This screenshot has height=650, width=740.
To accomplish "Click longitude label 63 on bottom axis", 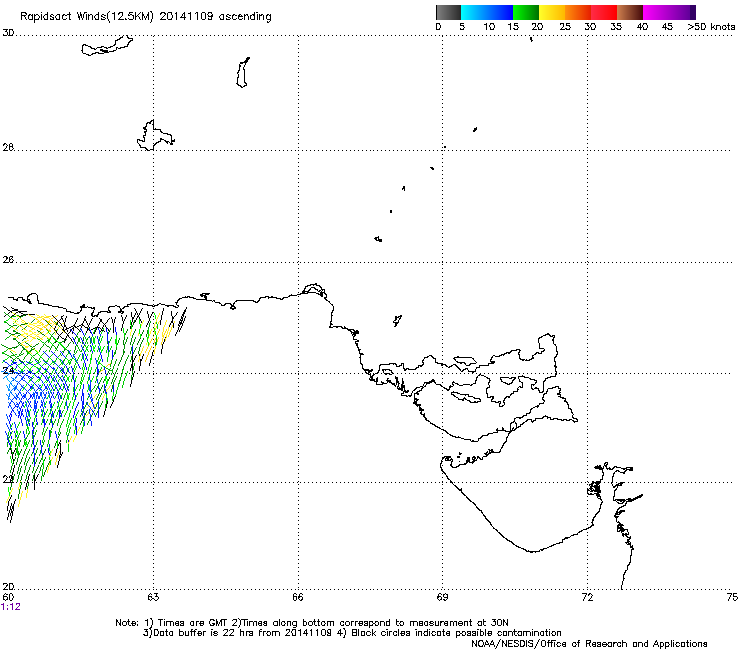I will click(x=153, y=597).
